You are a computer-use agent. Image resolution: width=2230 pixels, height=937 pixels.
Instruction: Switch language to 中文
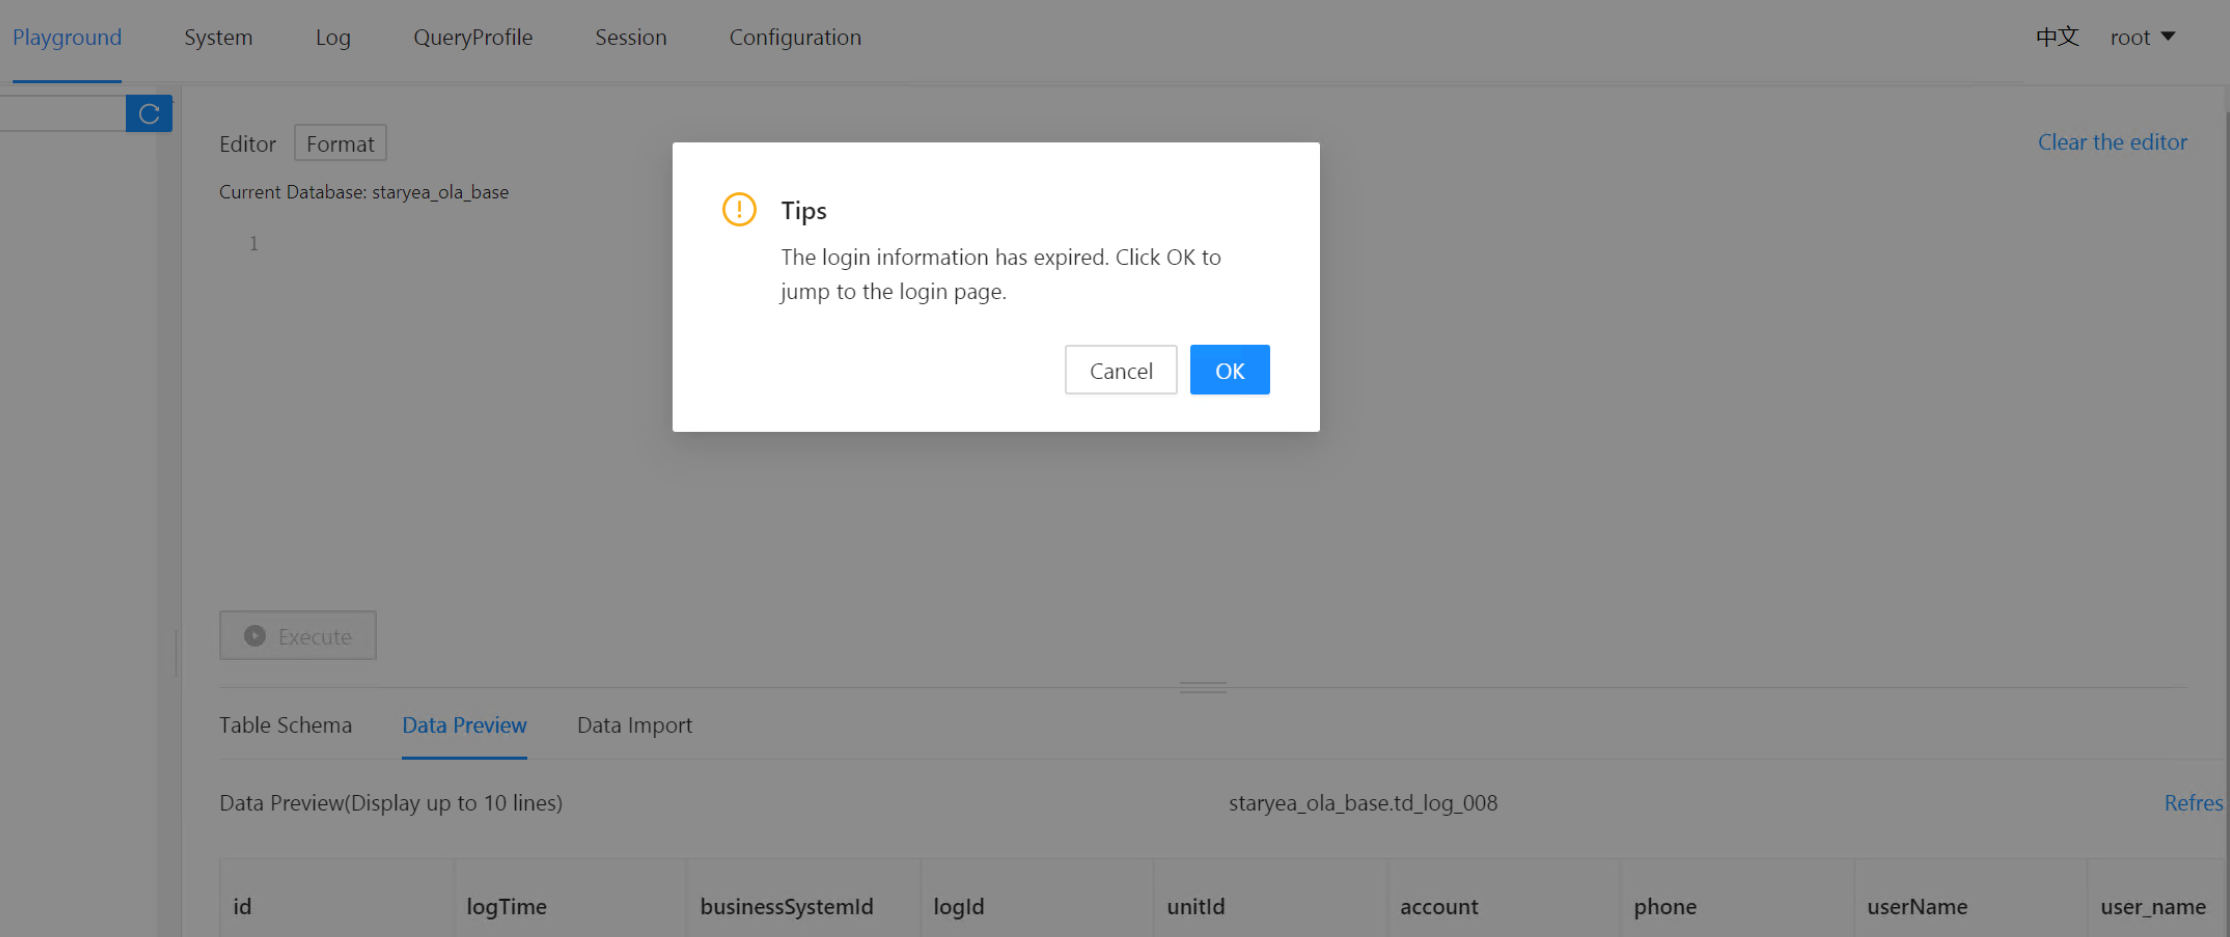pyautogui.click(x=2057, y=37)
